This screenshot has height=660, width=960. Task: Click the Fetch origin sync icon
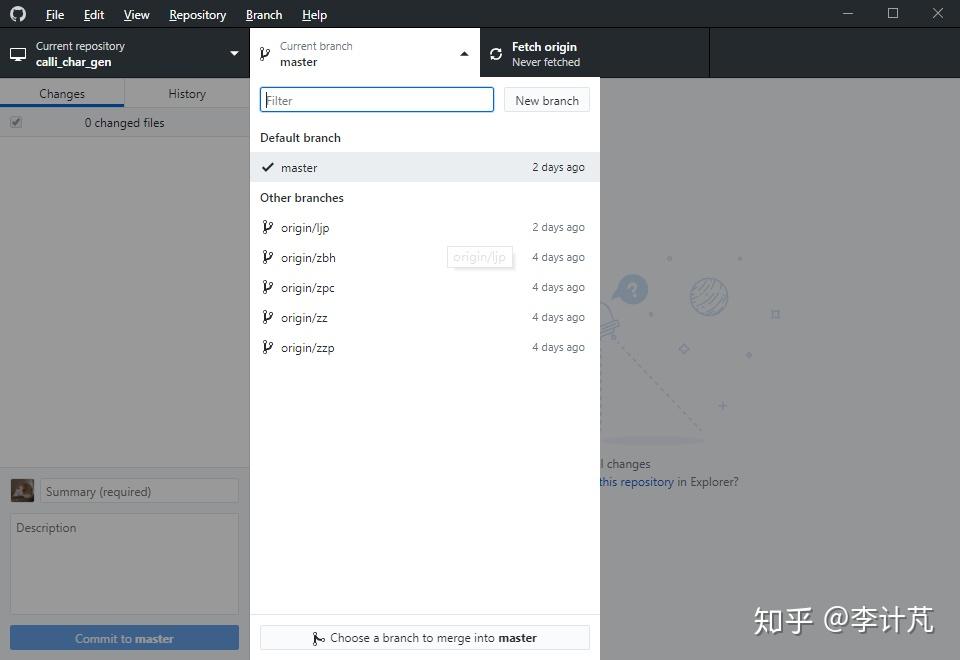[496, 53]
